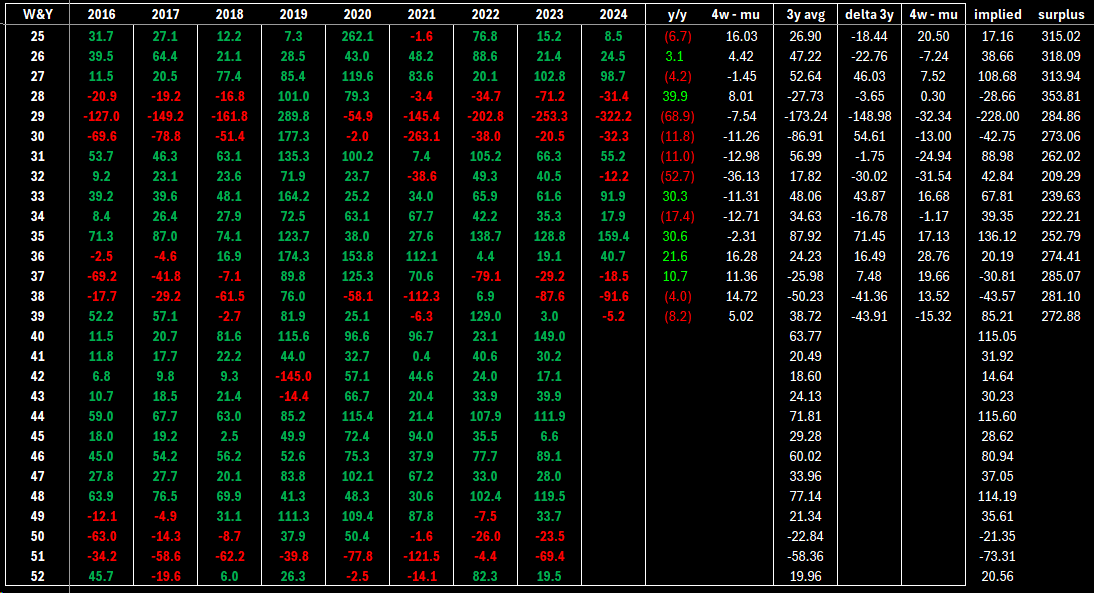Viewport: 1094px width, 593px height.
Task: Select 159.4 in 2024 week 35
Action: click(613, 237)
